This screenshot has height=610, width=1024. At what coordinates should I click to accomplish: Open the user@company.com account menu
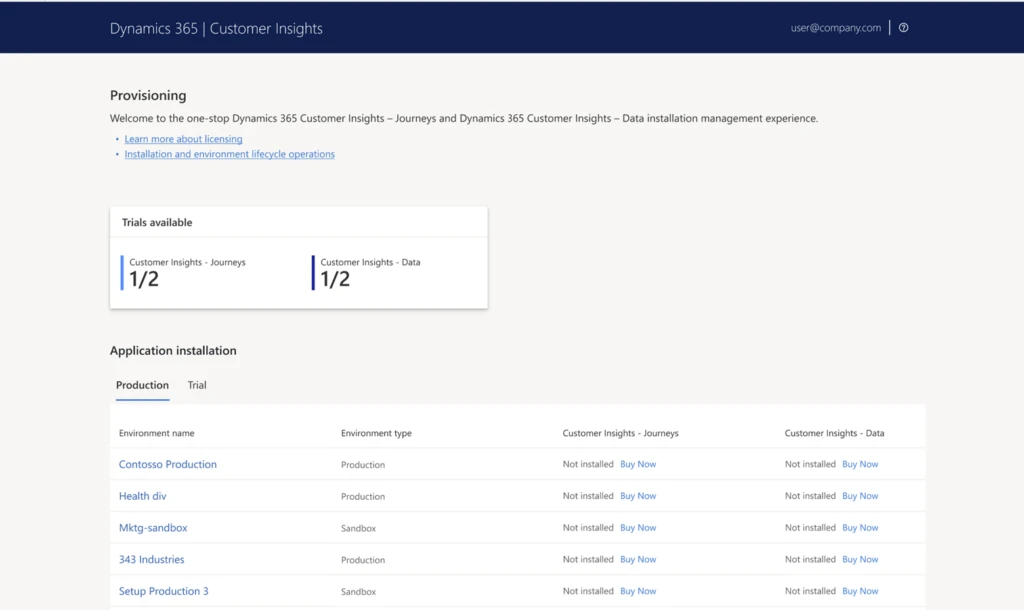pos(835,28)
